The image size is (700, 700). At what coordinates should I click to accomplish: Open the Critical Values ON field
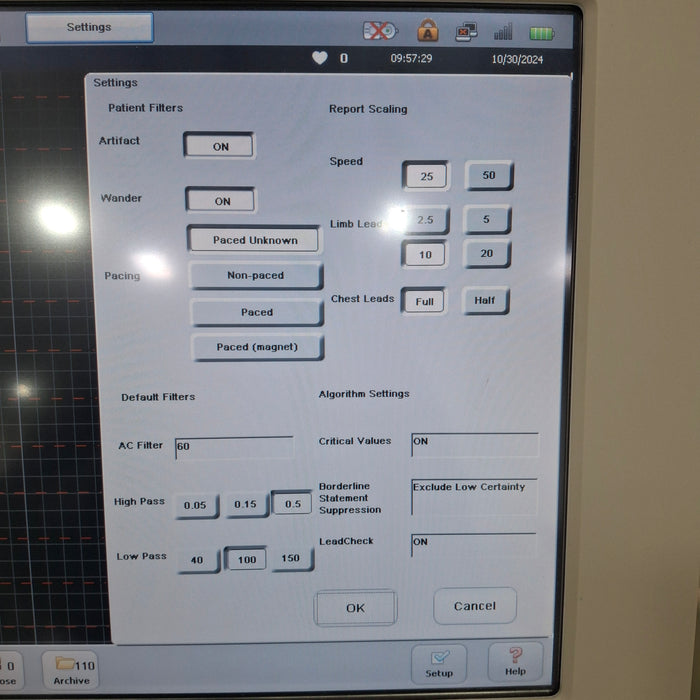475,444
